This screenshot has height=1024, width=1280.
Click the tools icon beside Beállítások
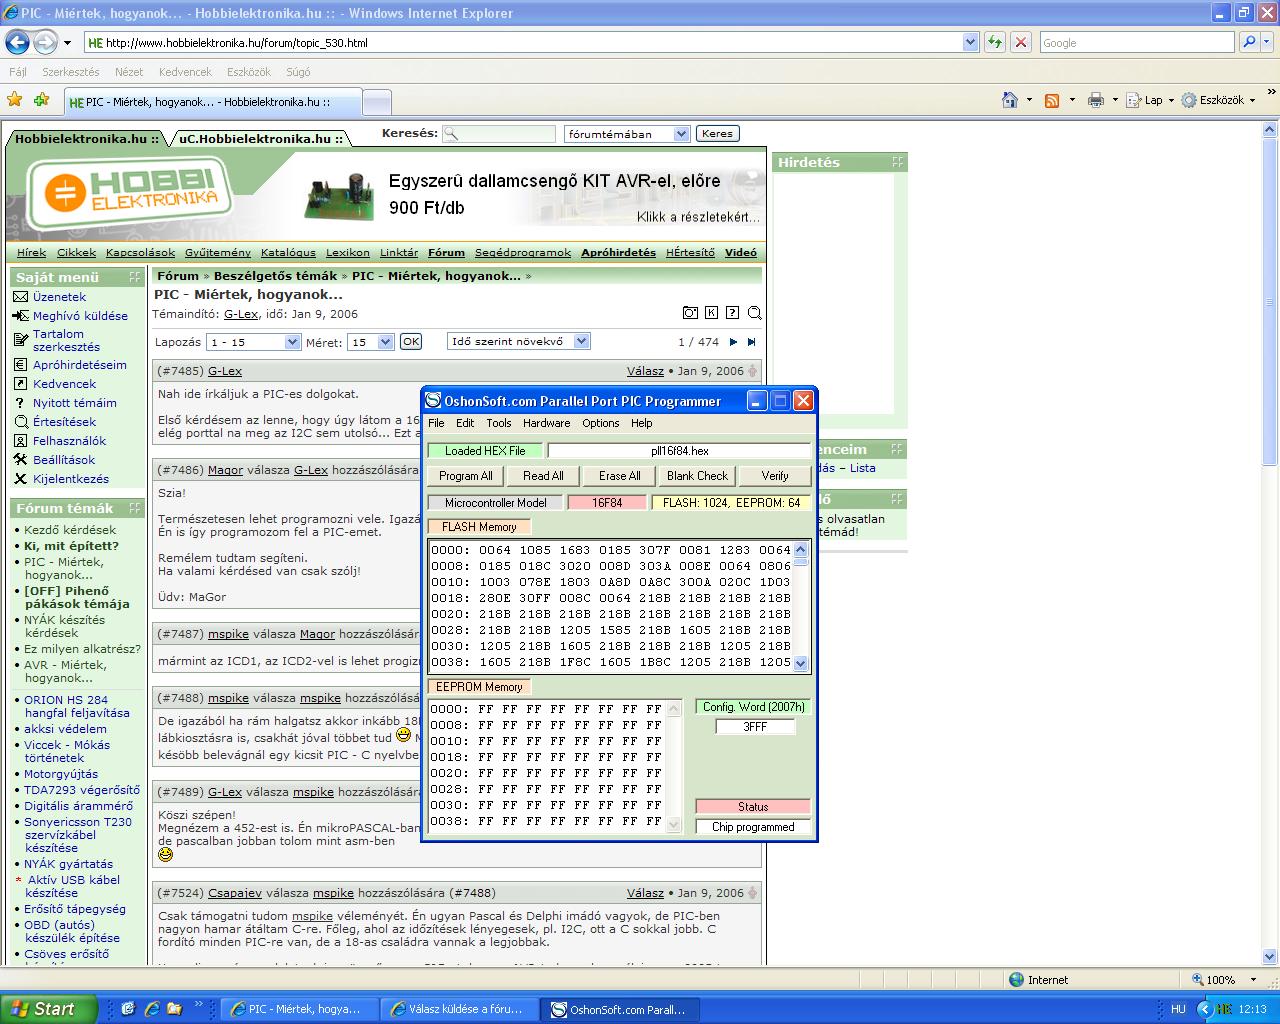[20, 460]
